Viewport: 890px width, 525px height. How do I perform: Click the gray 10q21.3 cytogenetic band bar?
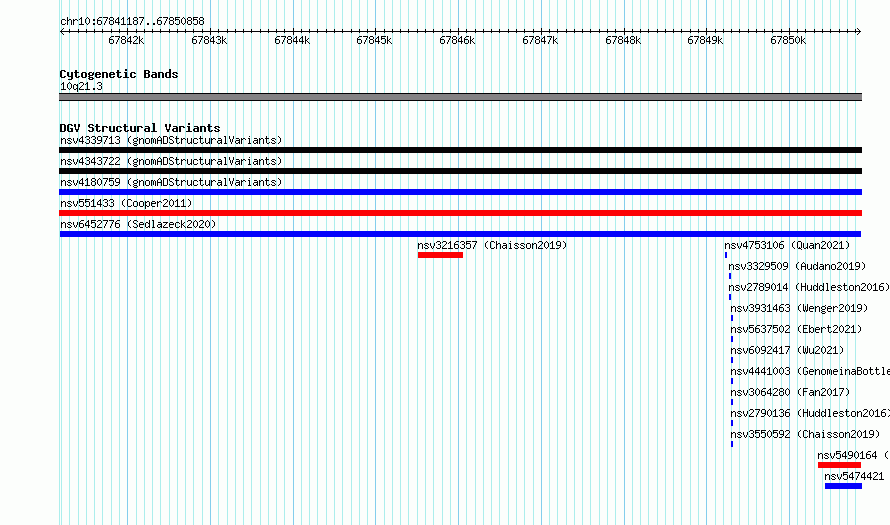pyautogui.click(x=460, y=97)
